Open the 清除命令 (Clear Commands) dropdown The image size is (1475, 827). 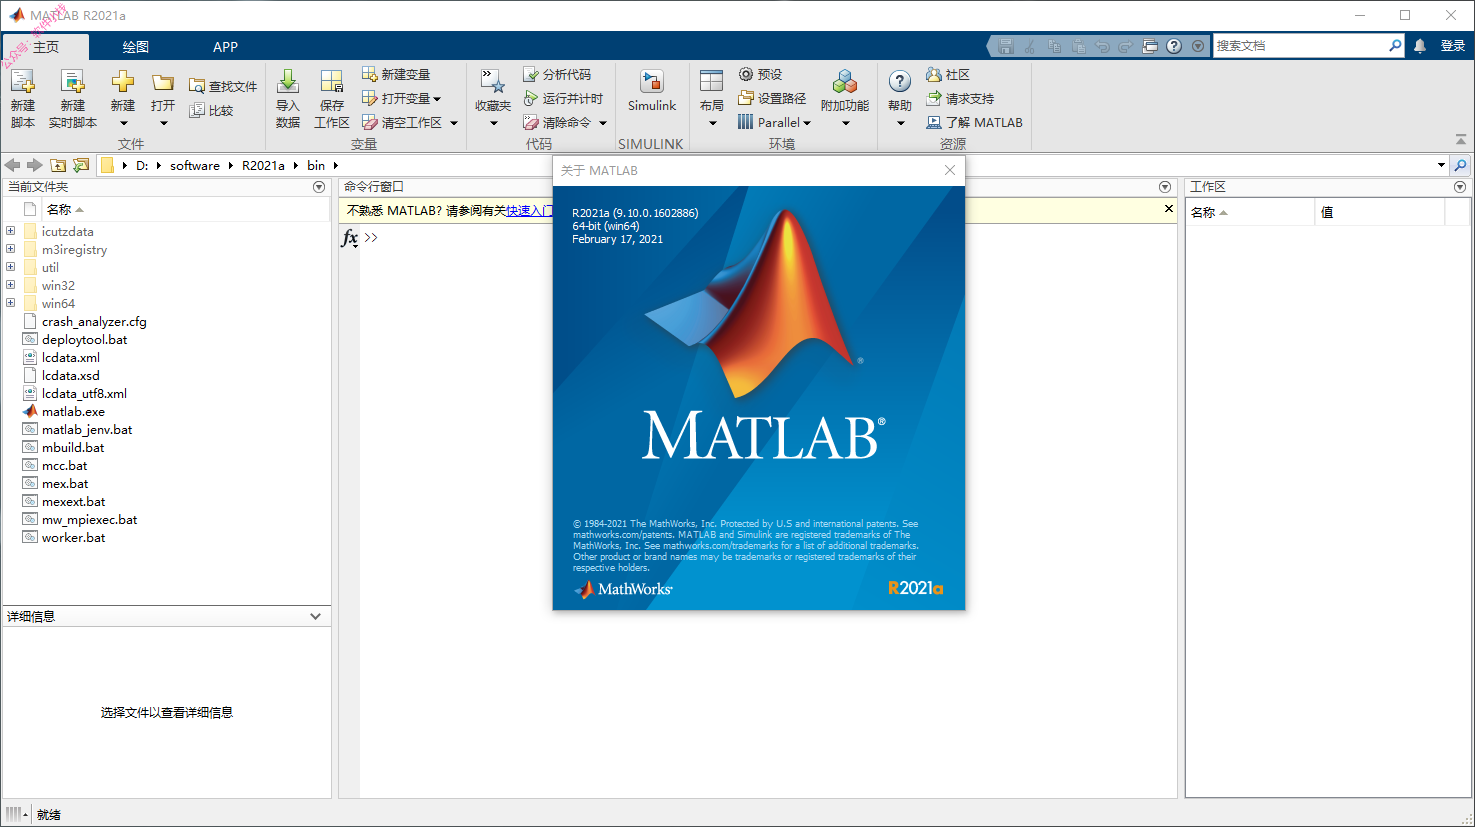tap(603, 123)
